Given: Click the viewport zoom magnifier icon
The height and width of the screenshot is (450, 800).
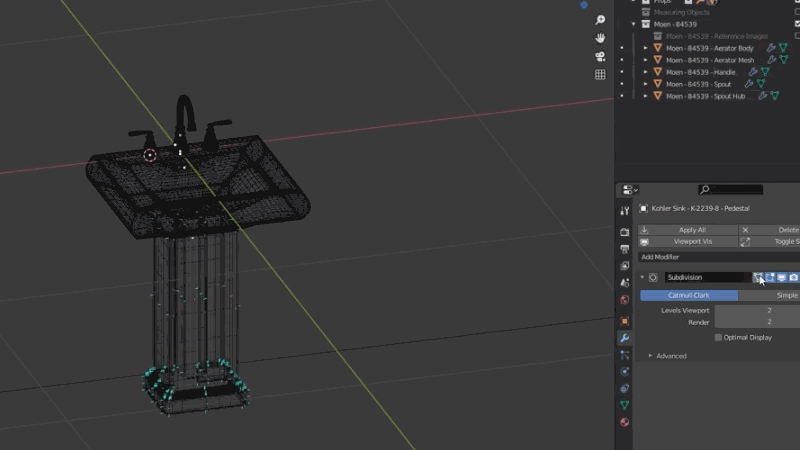Looking at the screenshot, I should point(600,20).
